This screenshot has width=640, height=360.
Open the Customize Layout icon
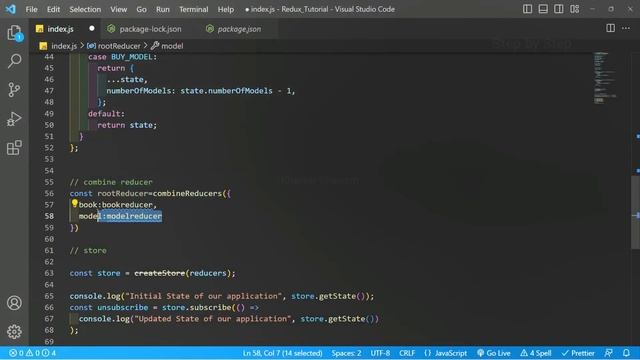574,9
